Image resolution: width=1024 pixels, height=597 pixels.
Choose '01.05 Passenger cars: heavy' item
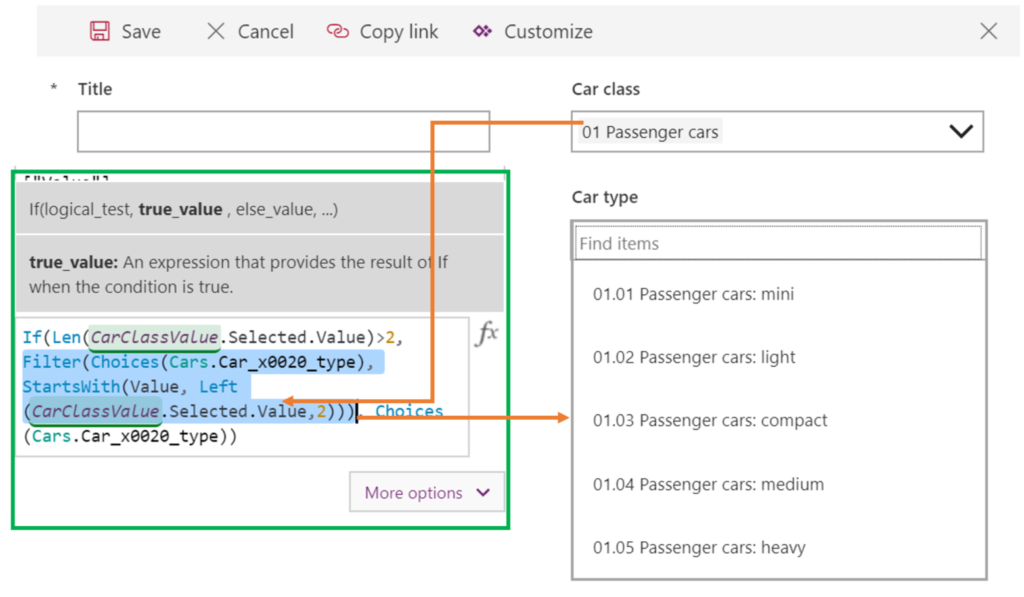[698, 547]
